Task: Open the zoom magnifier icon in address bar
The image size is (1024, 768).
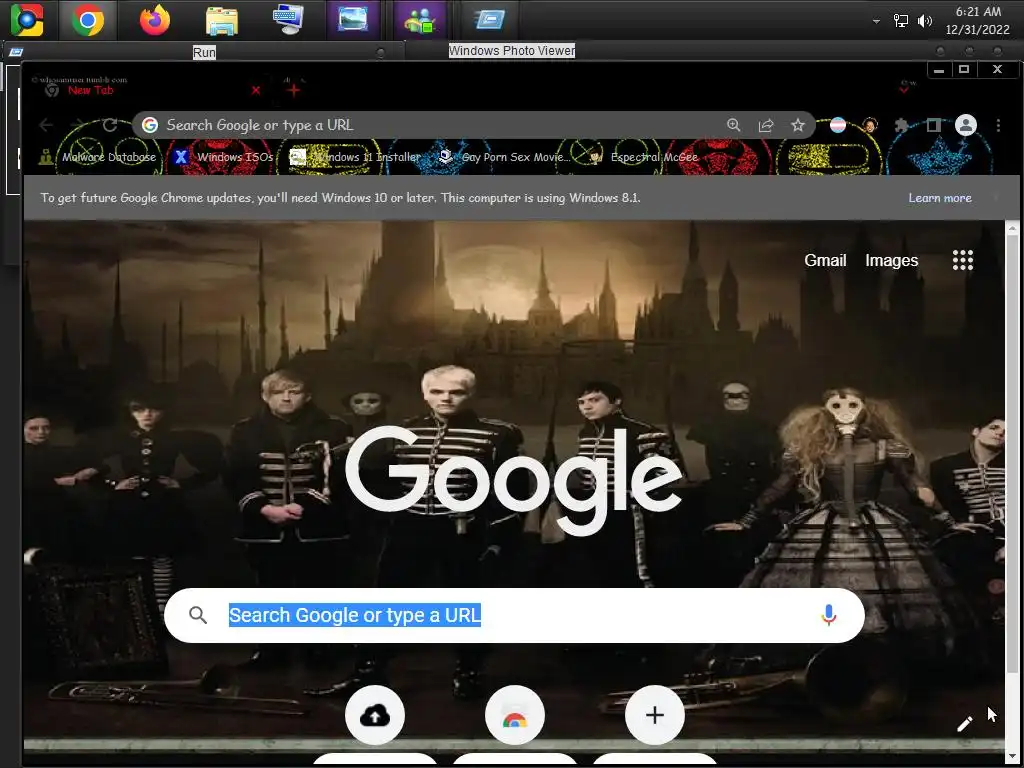Action: tap(733, 125)
